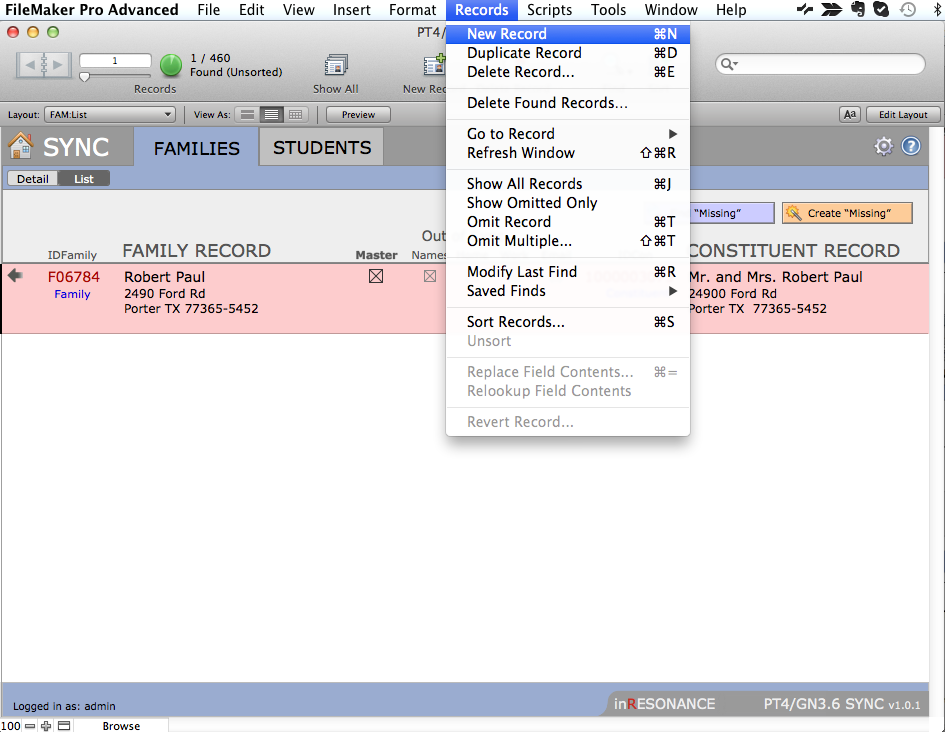Viewport: 945px width, 732px height.
Task: Click the green found set pie icon
Action: point(171,65)
